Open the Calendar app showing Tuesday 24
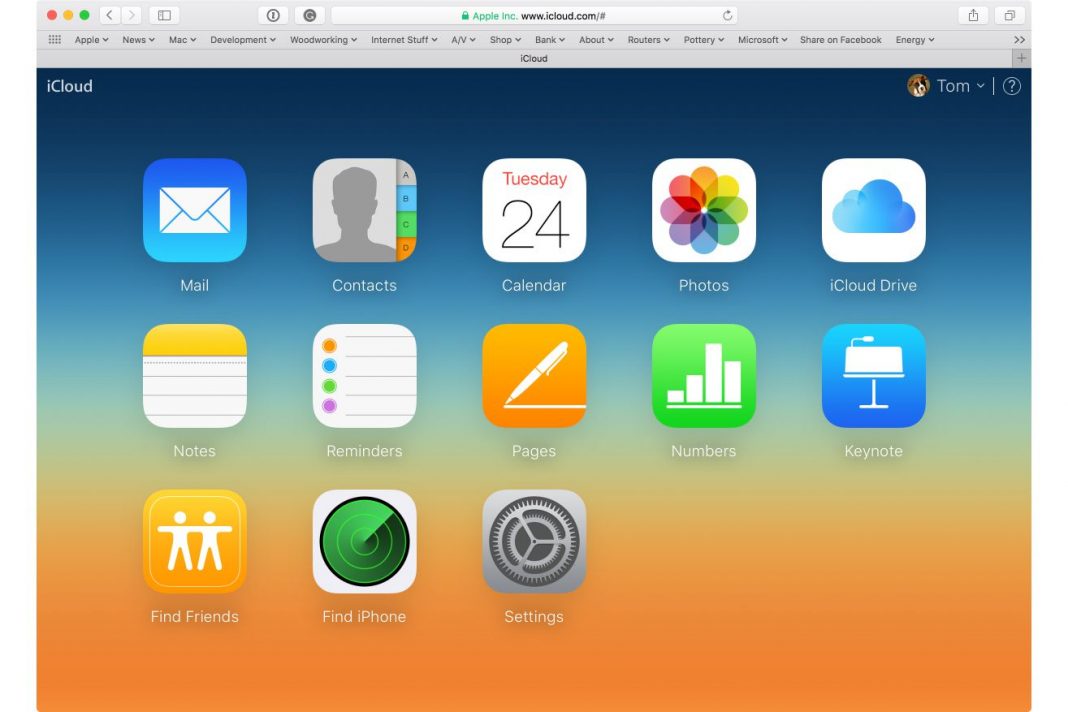The width and height of the screenshot is (1068, 712). pos(534,211)
